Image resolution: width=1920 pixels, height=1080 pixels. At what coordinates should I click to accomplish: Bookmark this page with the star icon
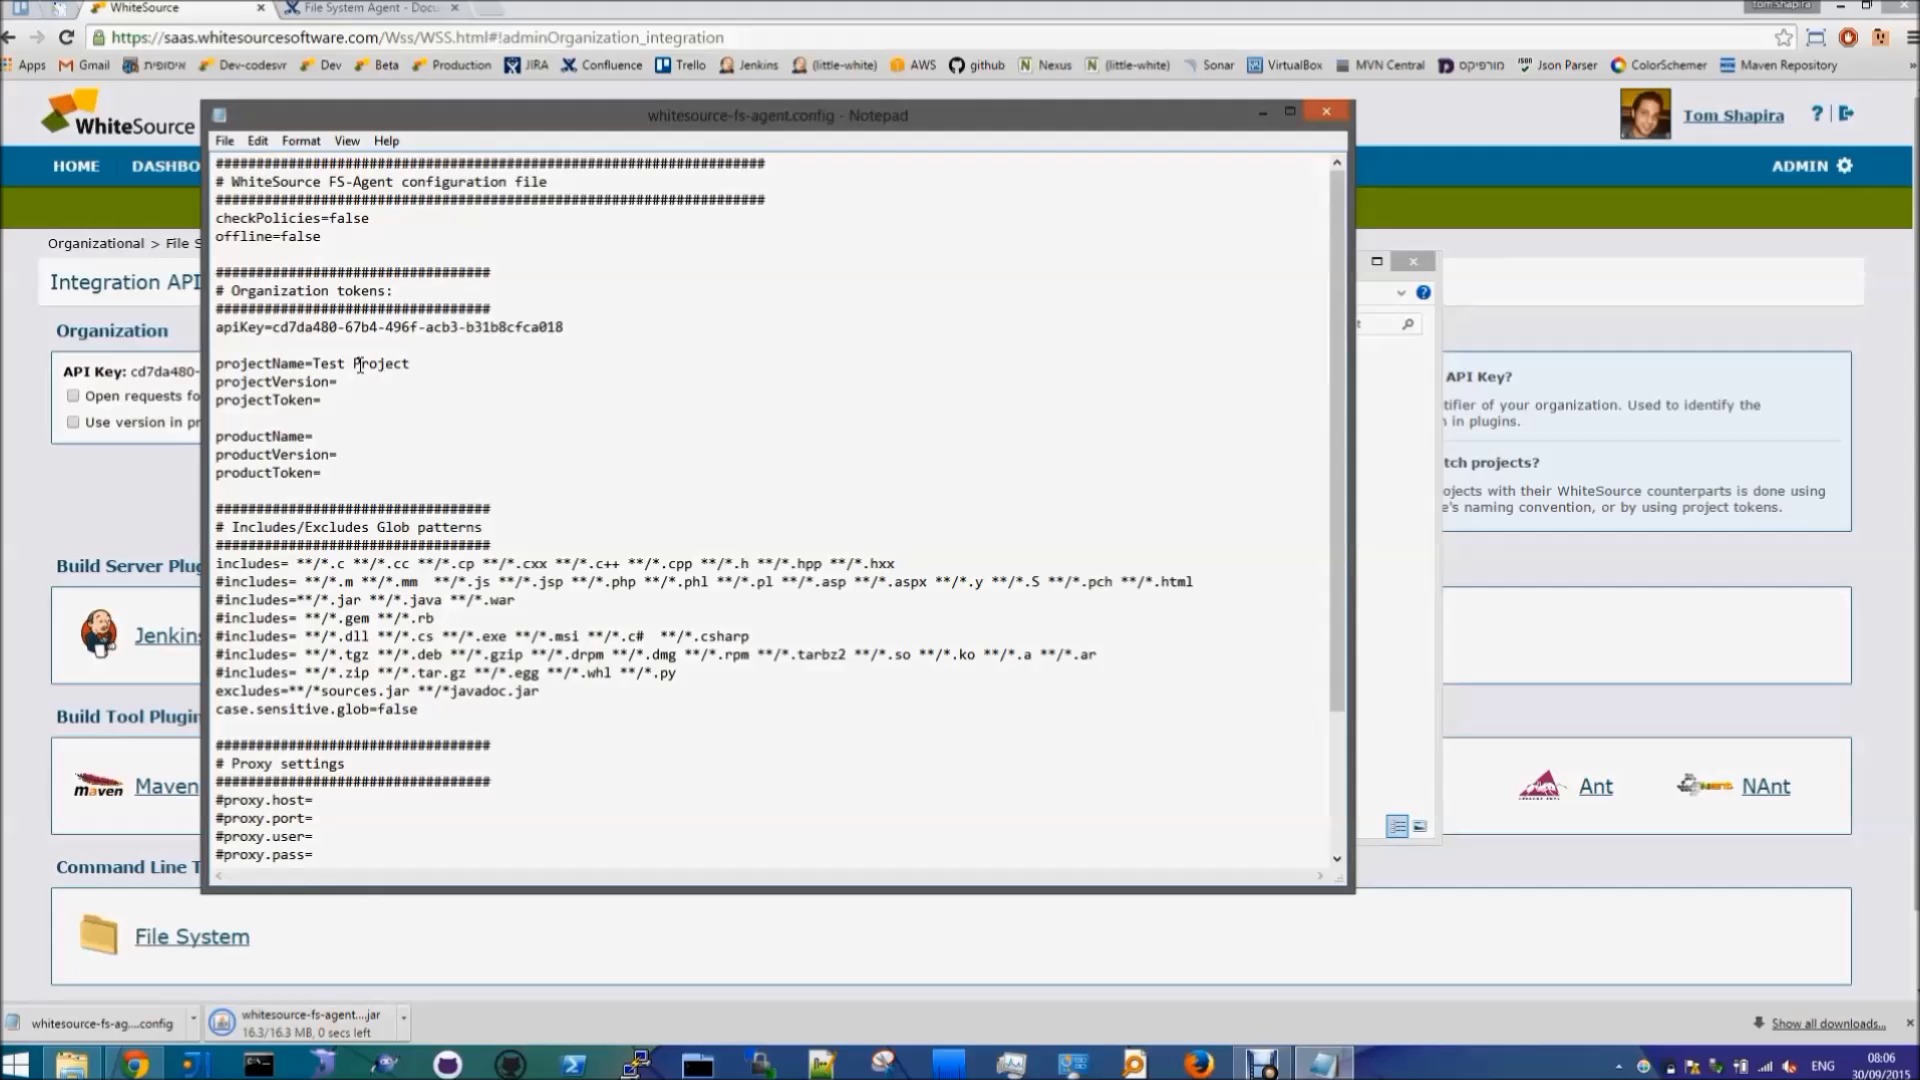coord(1784,37)
